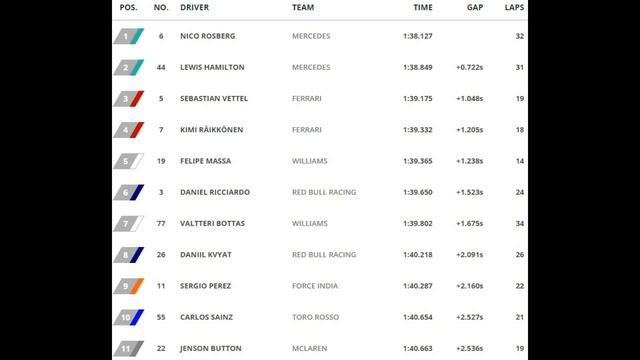The width and height of the screenshot is (640, 360).
Task: Click position 3 badge with red stripe
Action: coord(129,99)
